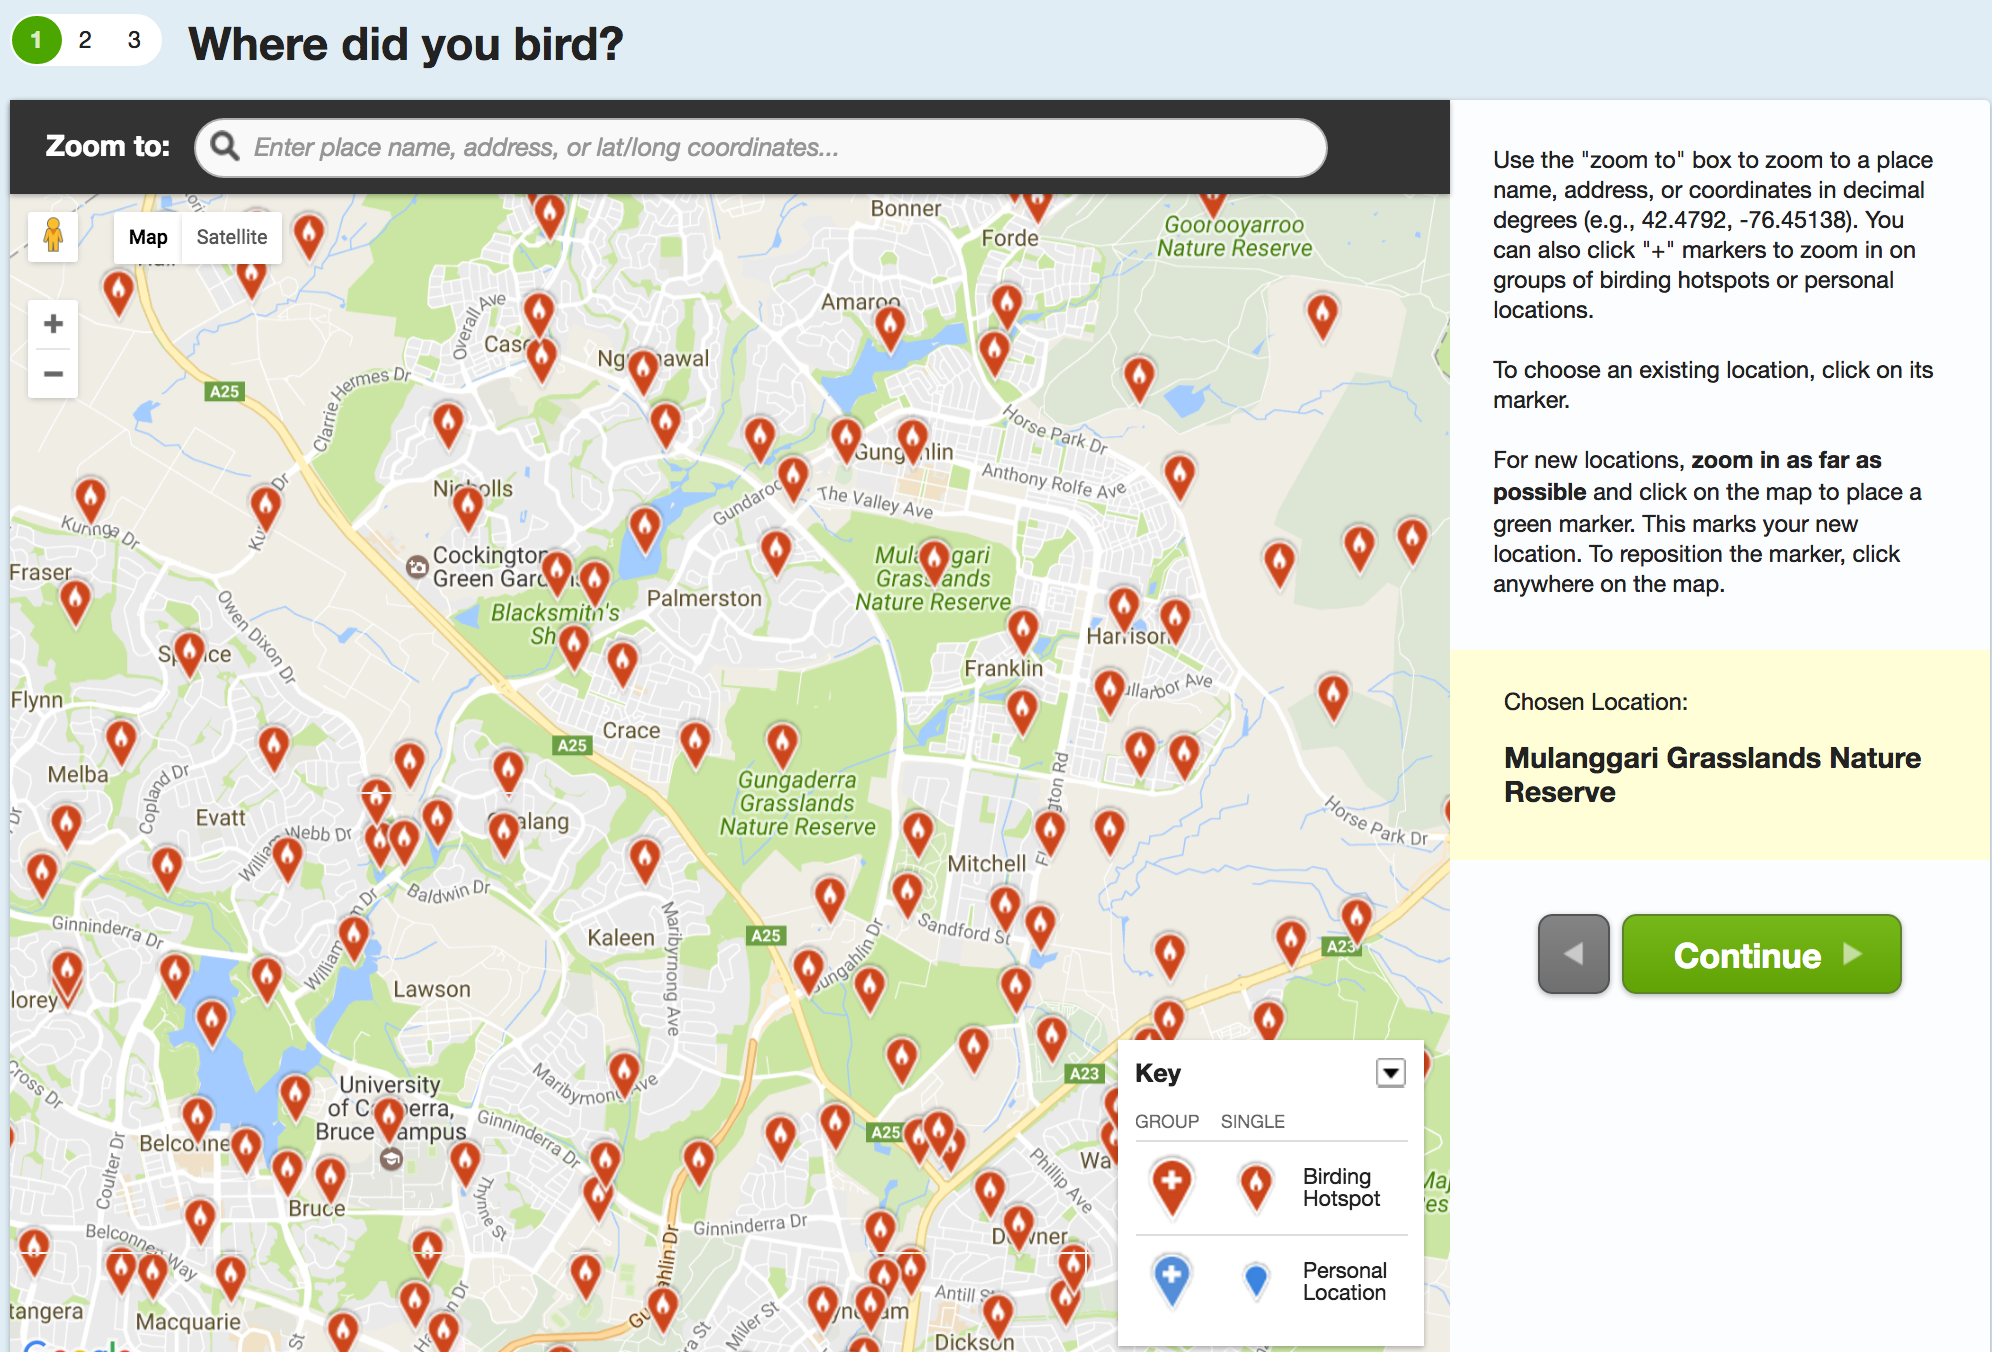Click hotspot marker at Spence label
Image resolution: width=1992 pixels, height=1352 pixels.
tap(189, 653)
